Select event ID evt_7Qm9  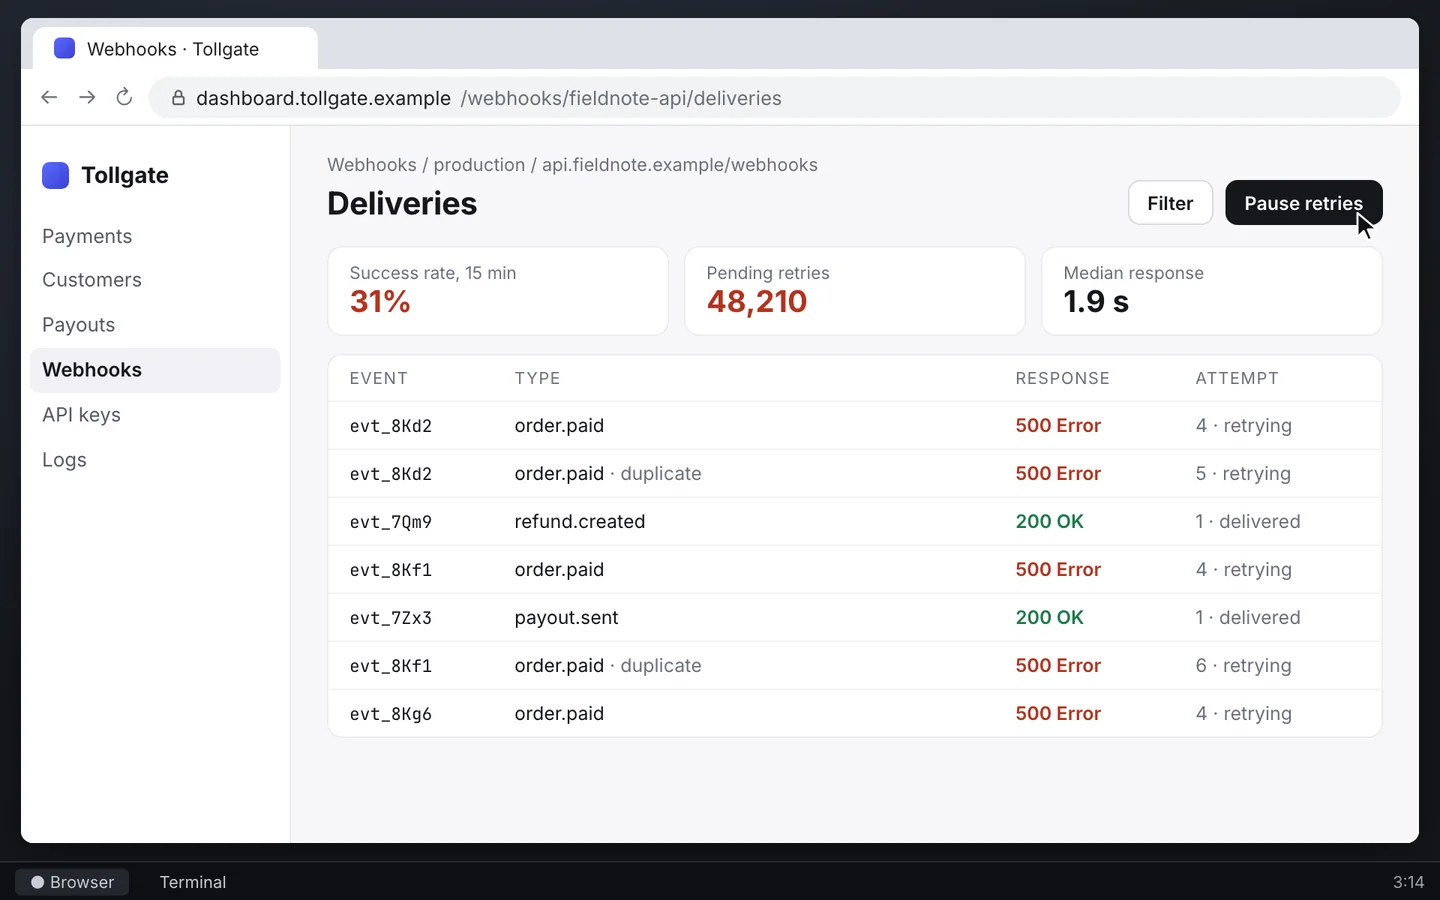[391, 522]
